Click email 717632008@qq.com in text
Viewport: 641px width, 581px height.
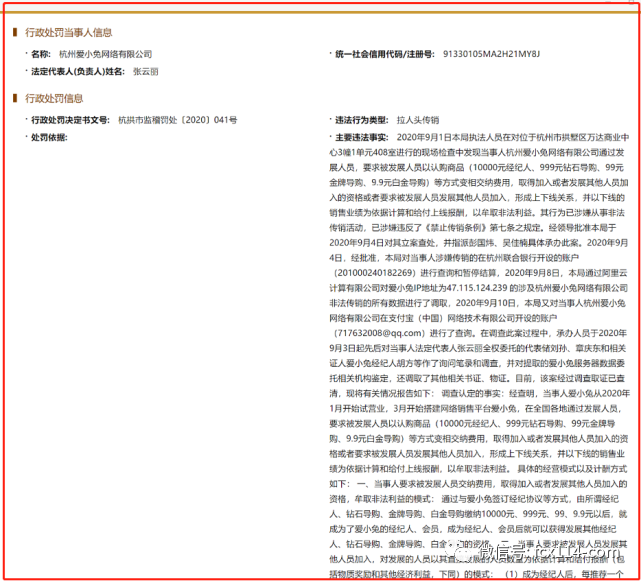click(x=380, y=333)
